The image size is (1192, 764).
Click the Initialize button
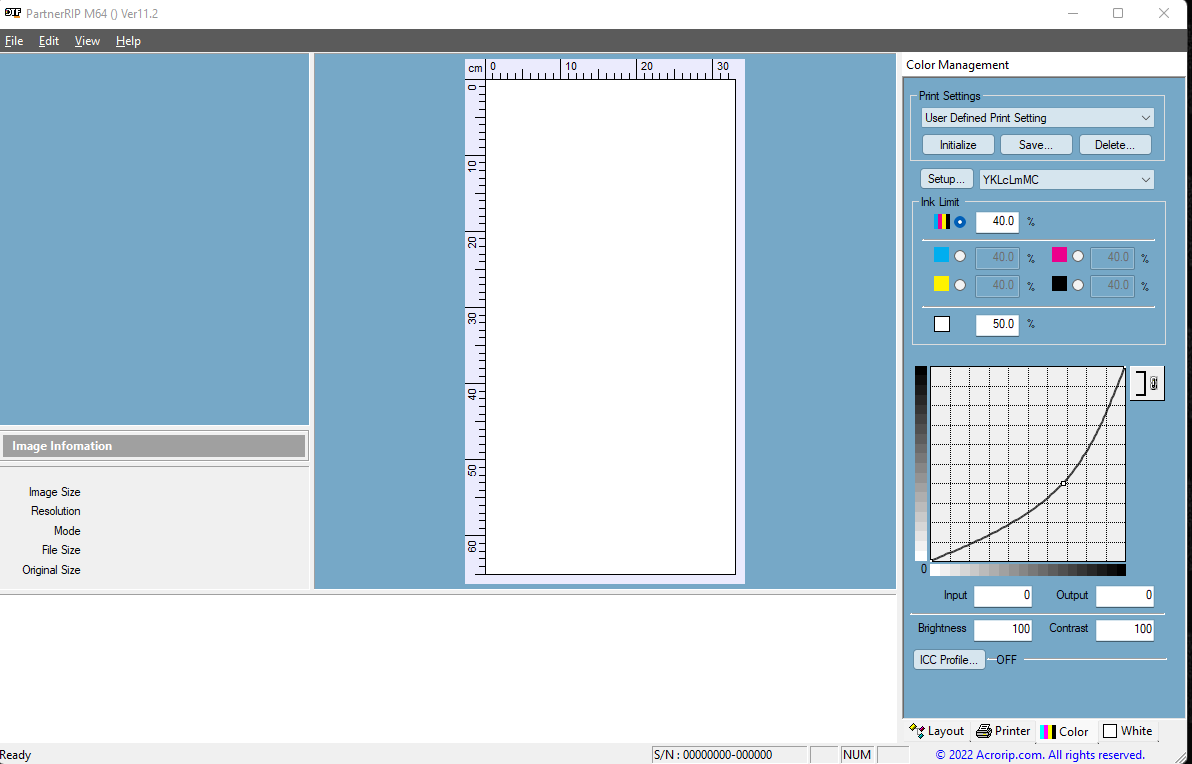(957, 145)
